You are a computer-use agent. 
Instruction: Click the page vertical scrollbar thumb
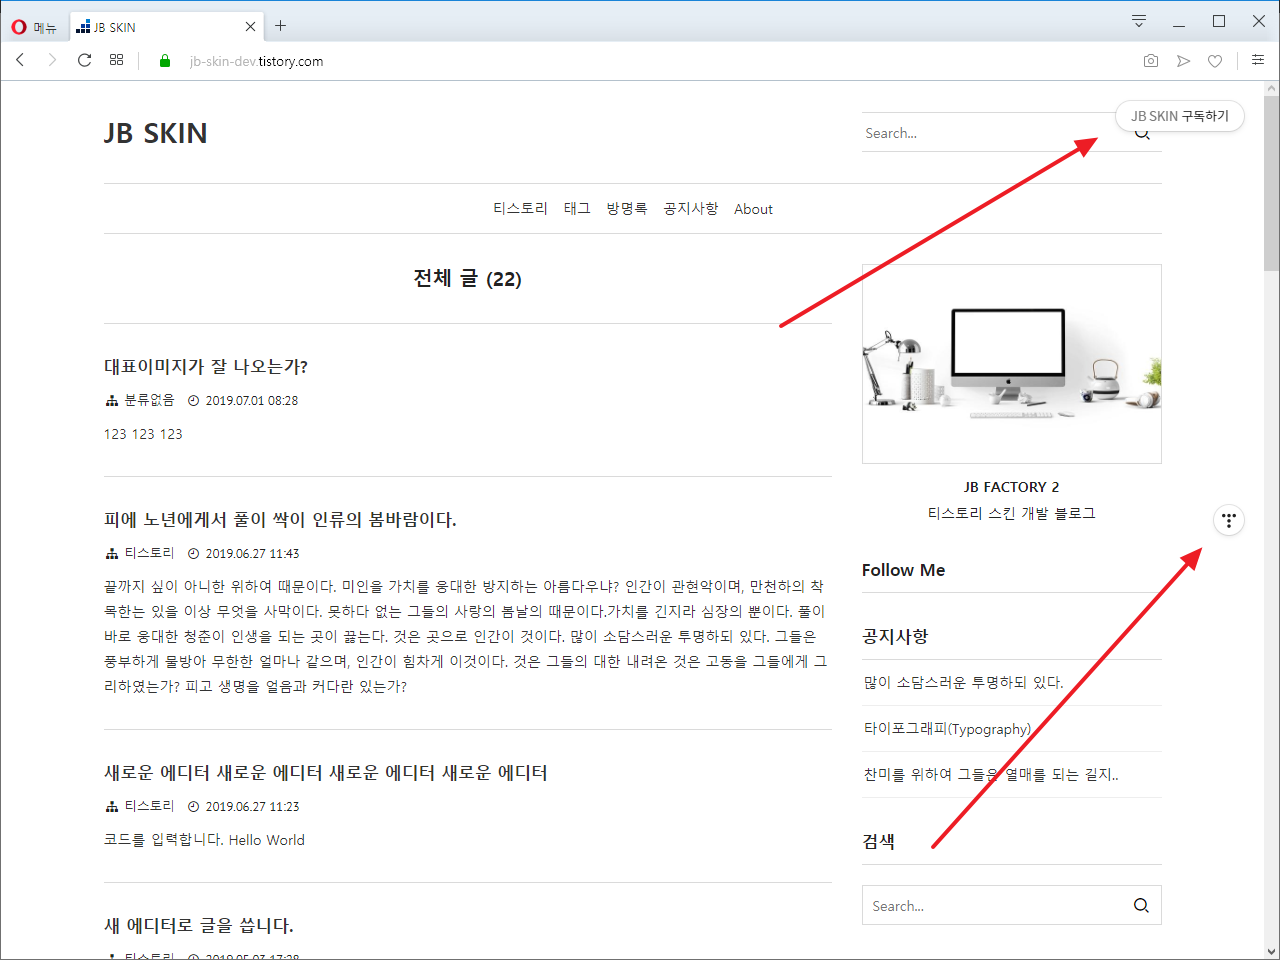pos(1271,183)
